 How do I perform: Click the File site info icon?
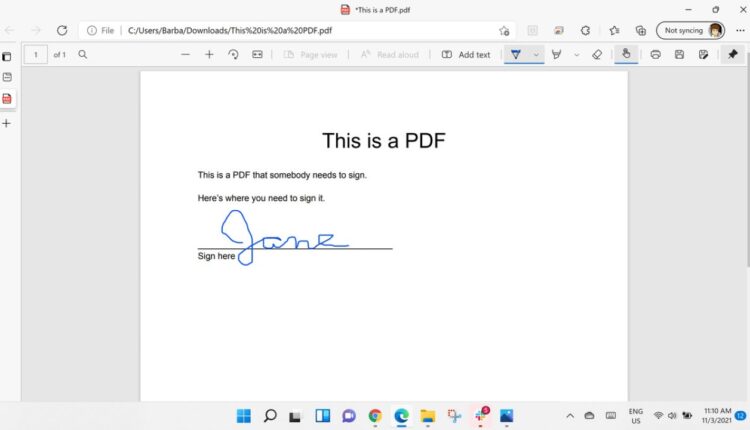(100, 31)
